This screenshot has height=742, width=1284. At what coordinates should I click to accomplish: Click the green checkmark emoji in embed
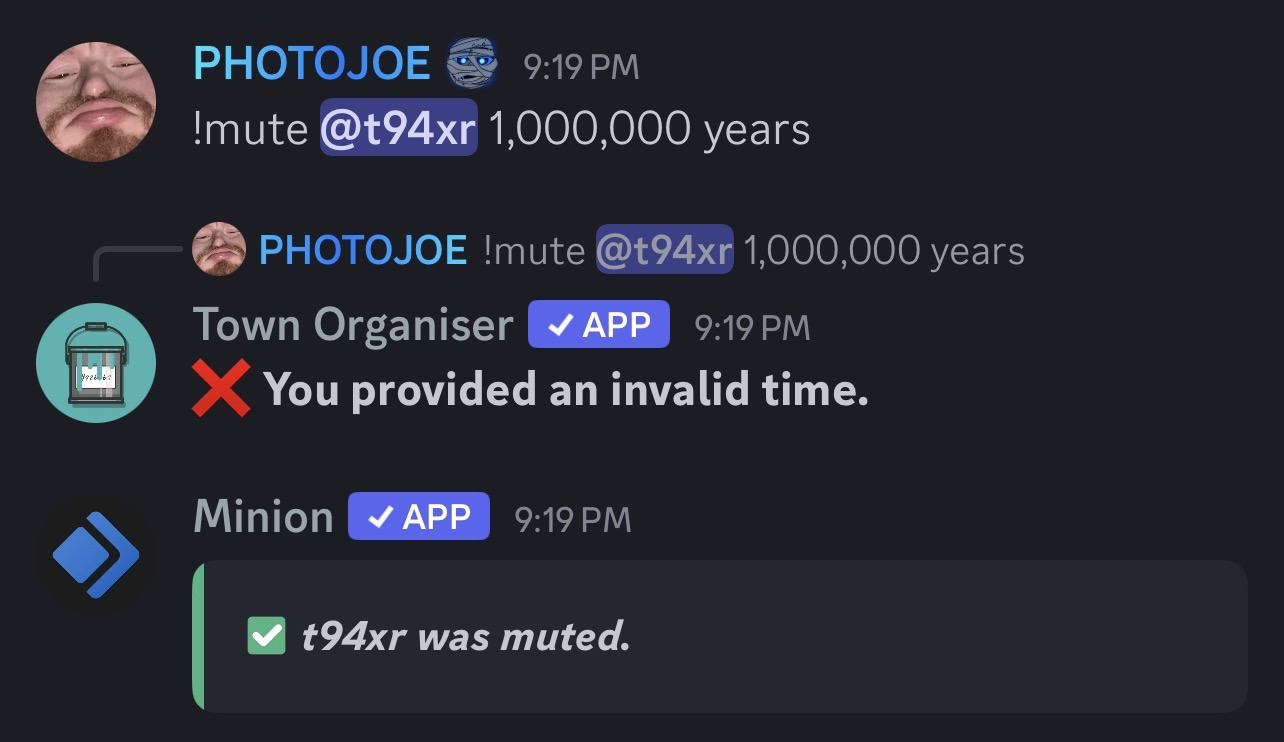(266, 636)
